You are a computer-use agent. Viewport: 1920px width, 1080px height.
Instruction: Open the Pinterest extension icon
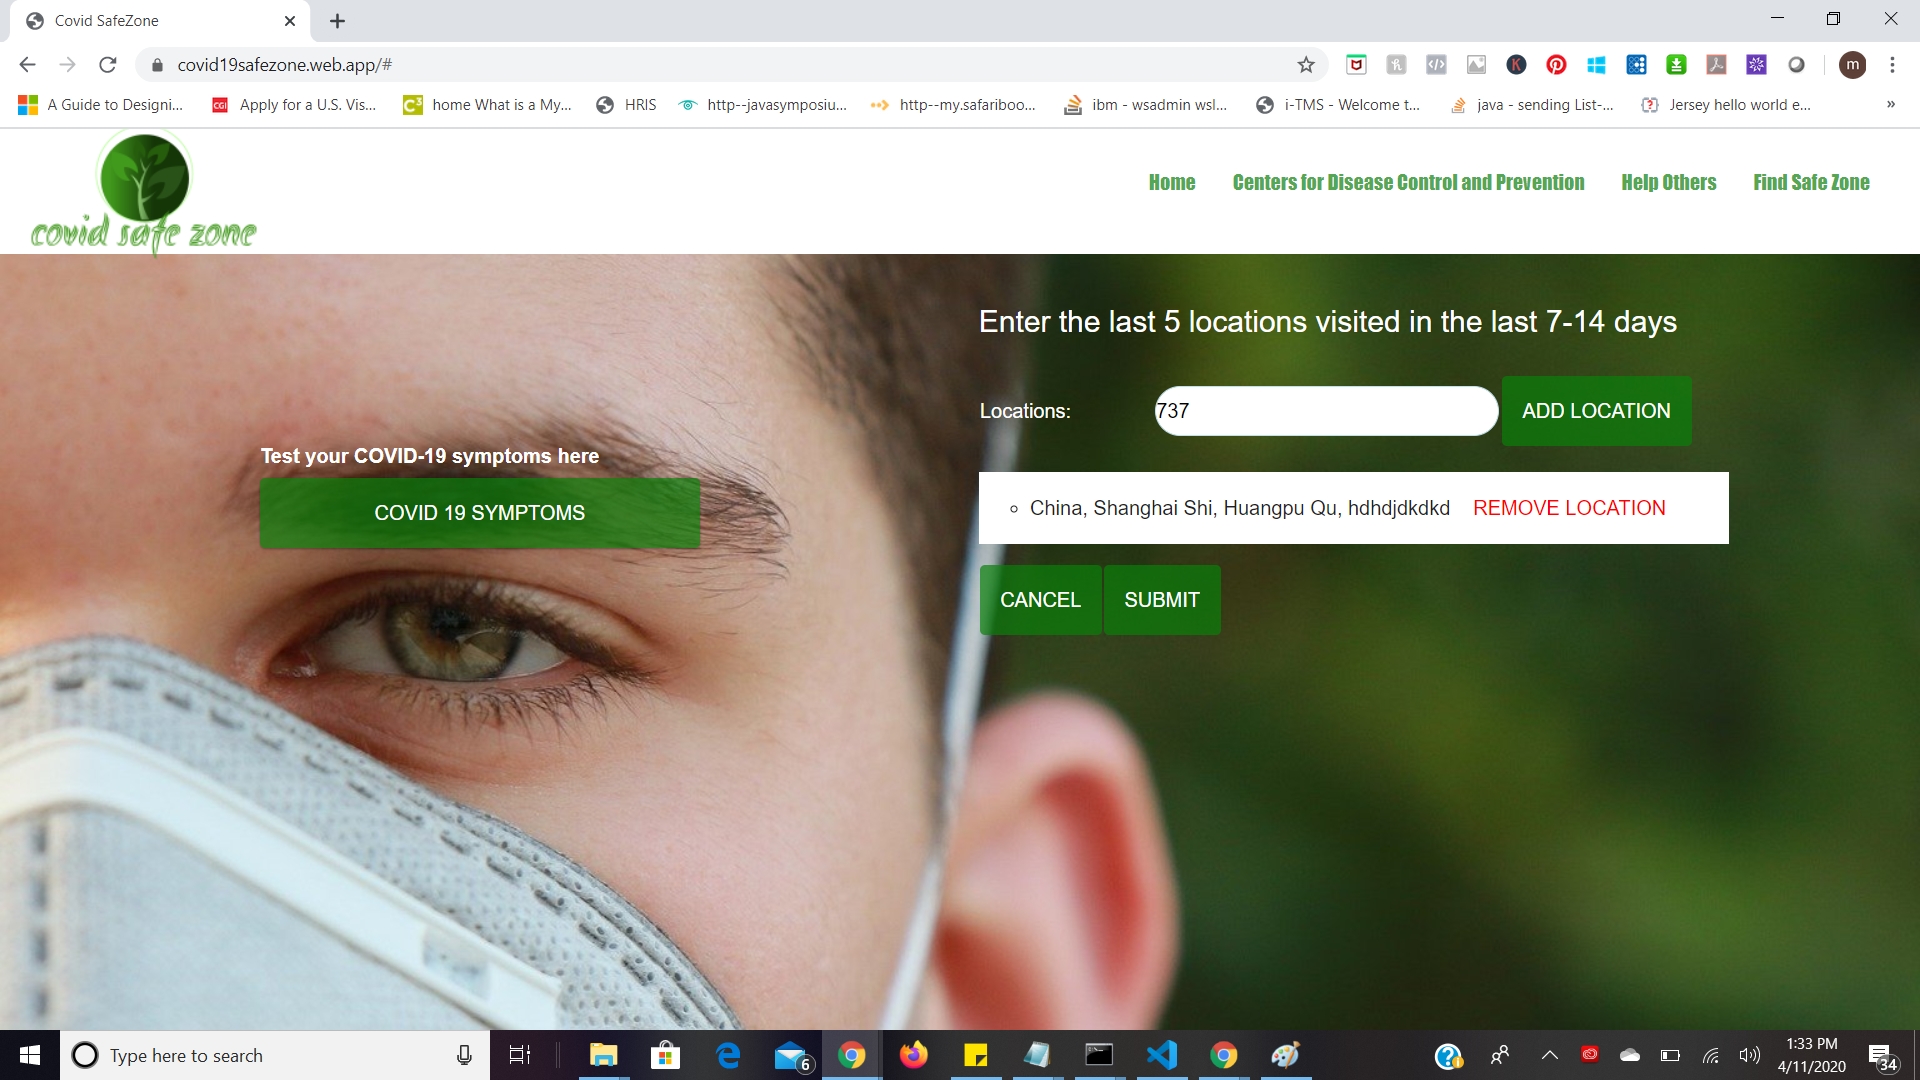1556,65
